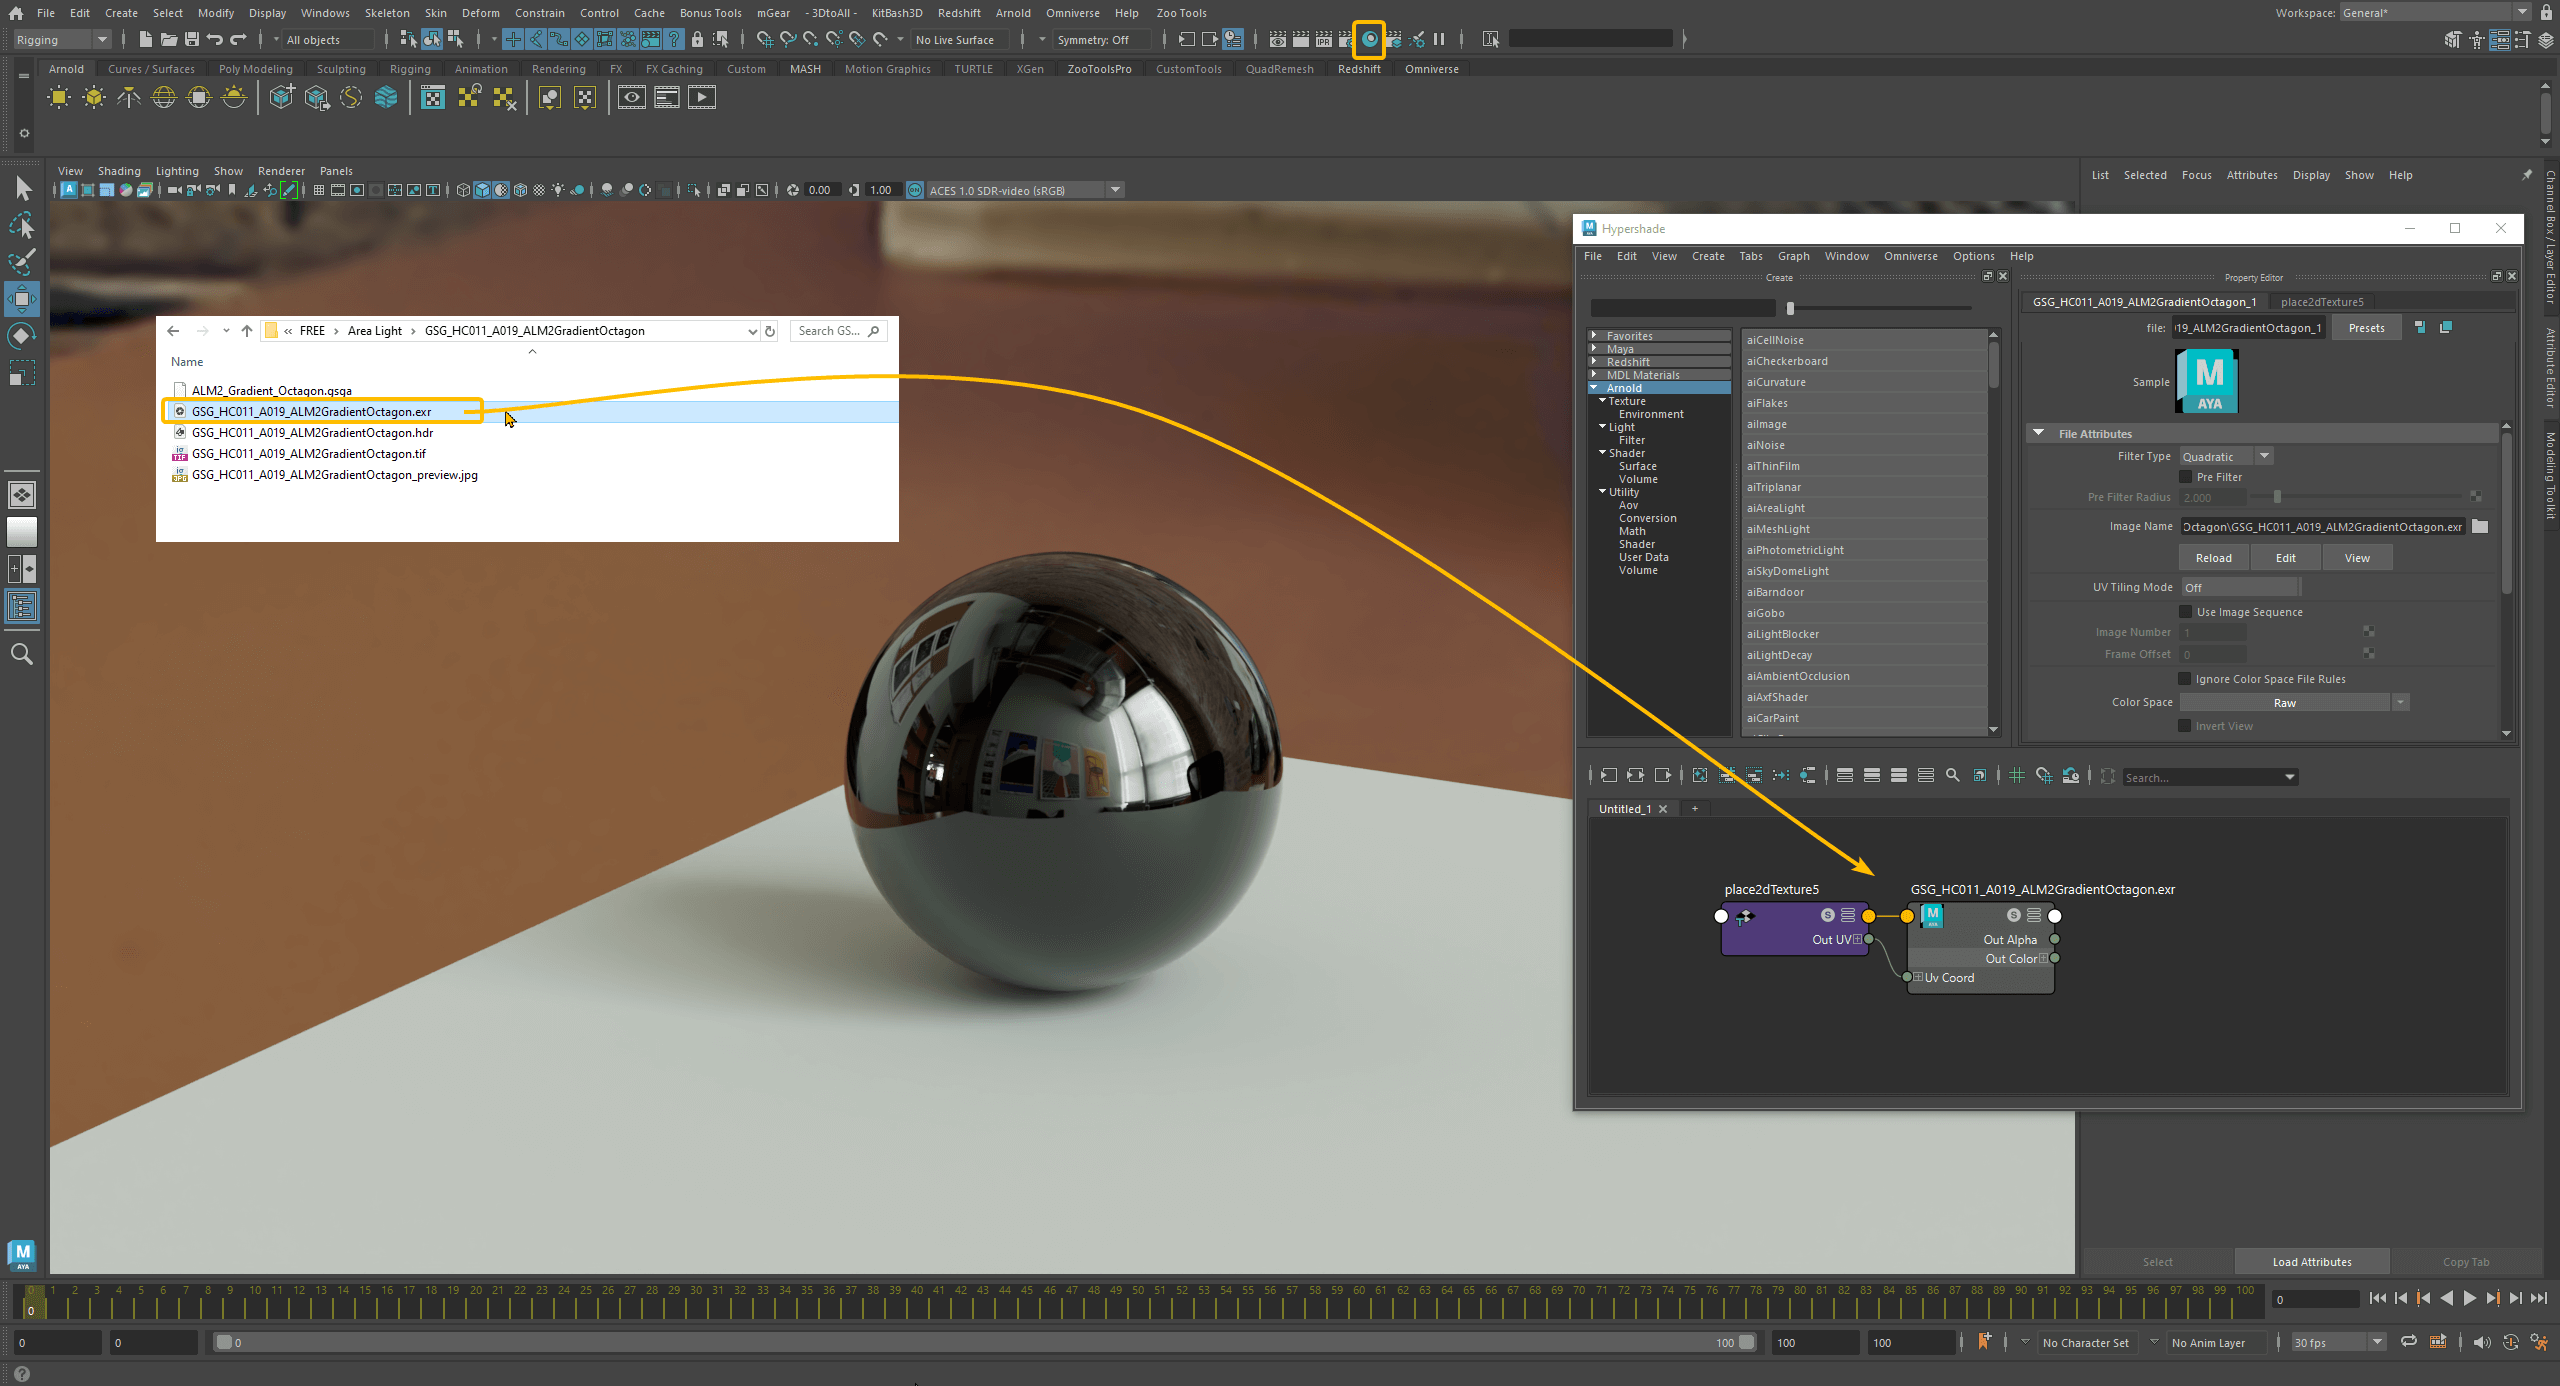
Task: Toggle audio mute on playback bar
Action: (2482, 1342)
